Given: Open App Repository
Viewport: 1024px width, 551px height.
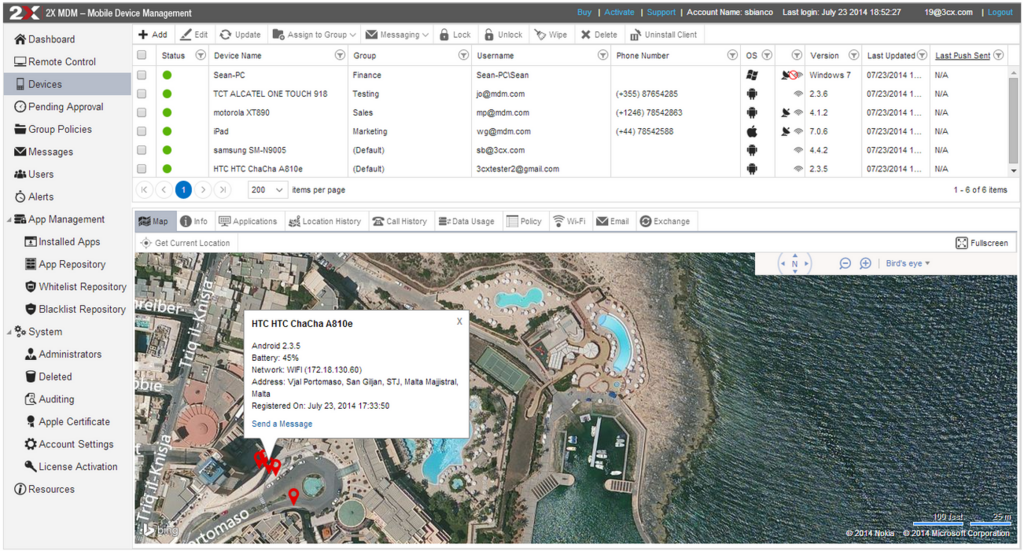Looking at the screenshot, I should click(65, 264).
